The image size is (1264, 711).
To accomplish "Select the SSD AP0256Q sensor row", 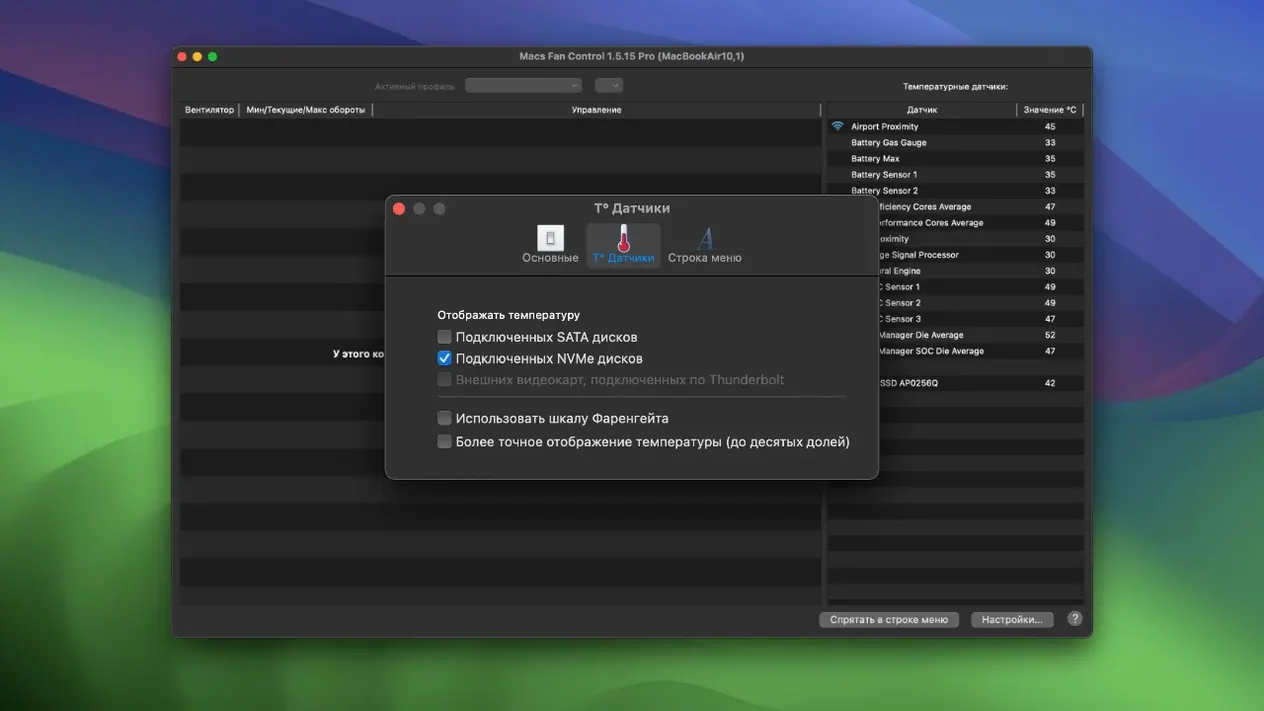I will [x=981, y=383].
